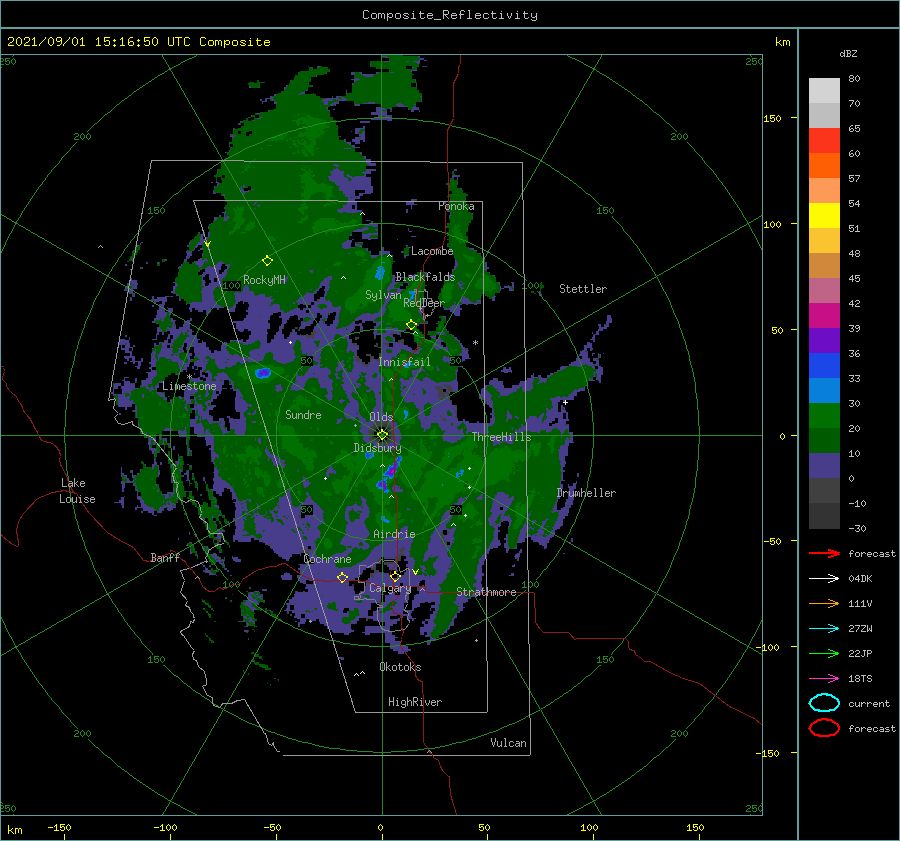Select the 60 dBZ orange swatch
900x841 pixels.
[x=824, y=165]
